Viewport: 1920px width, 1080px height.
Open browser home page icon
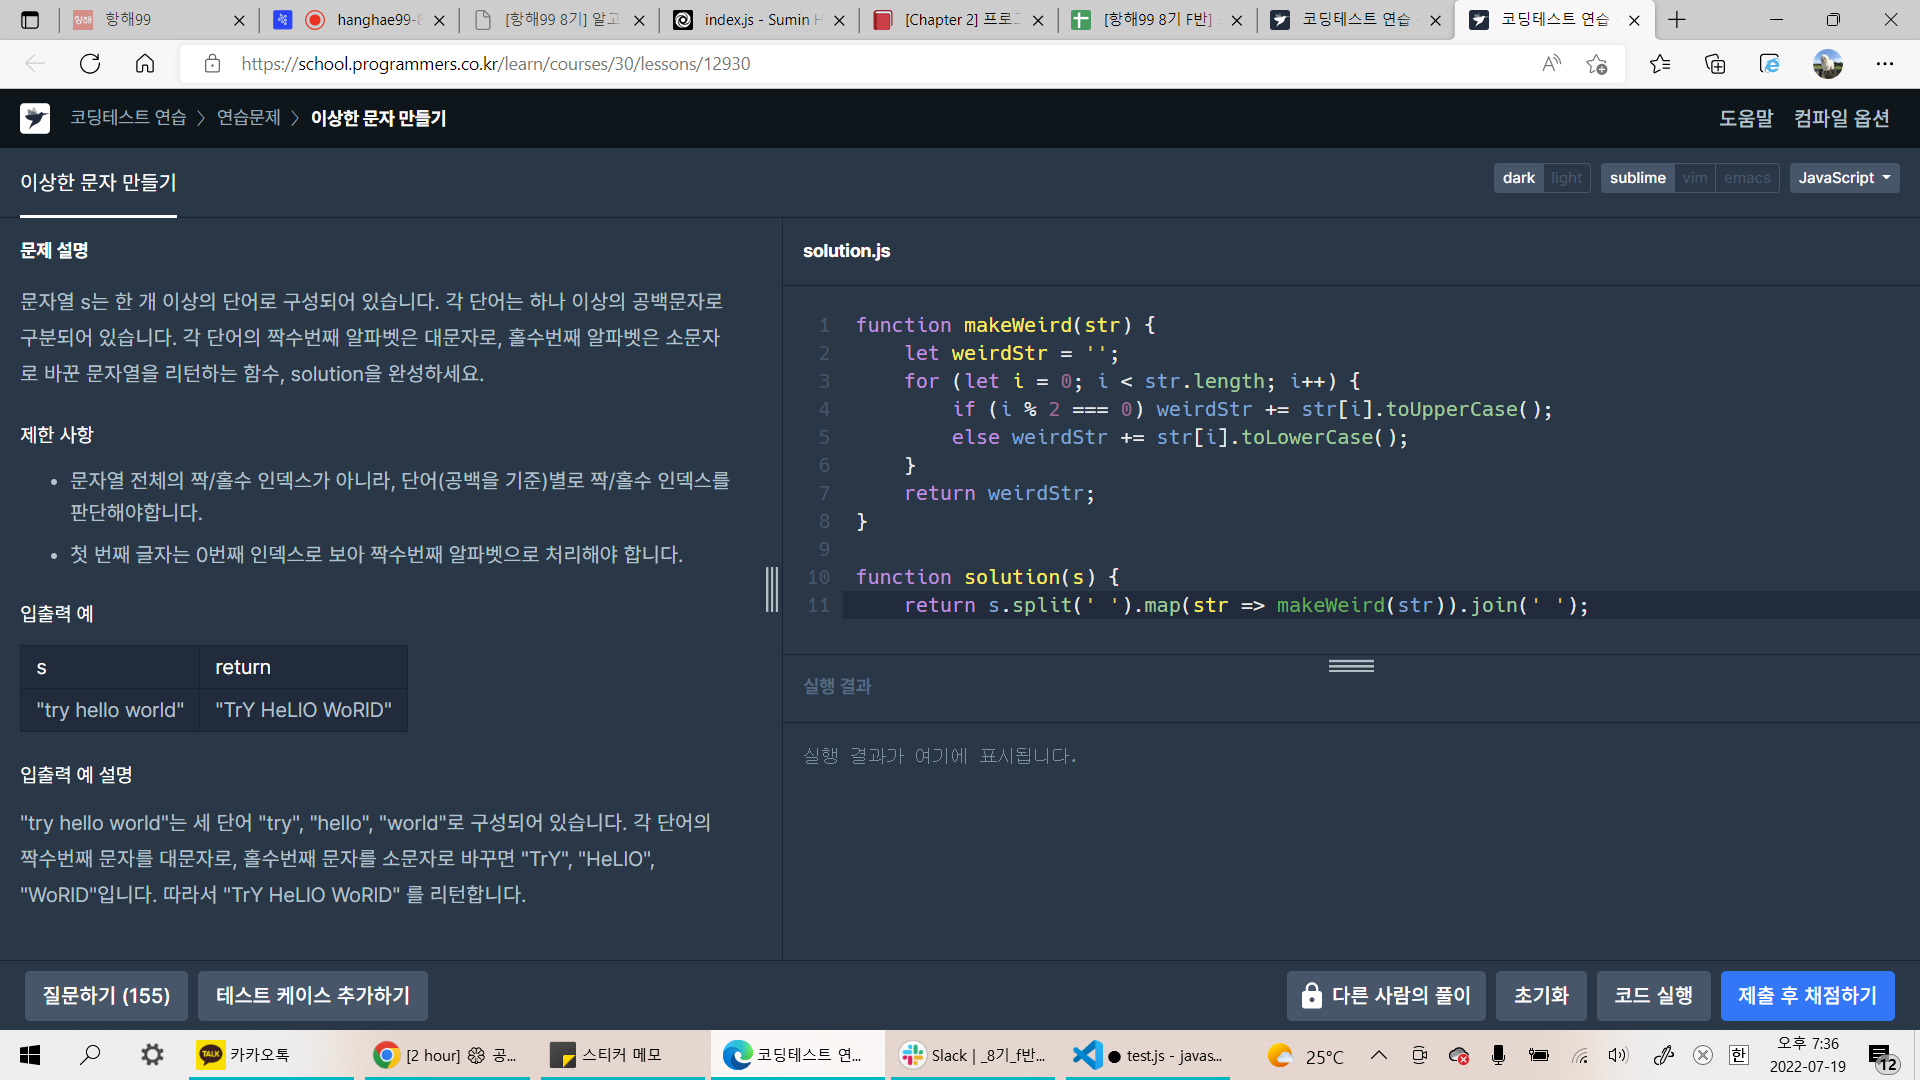(145, 64)
